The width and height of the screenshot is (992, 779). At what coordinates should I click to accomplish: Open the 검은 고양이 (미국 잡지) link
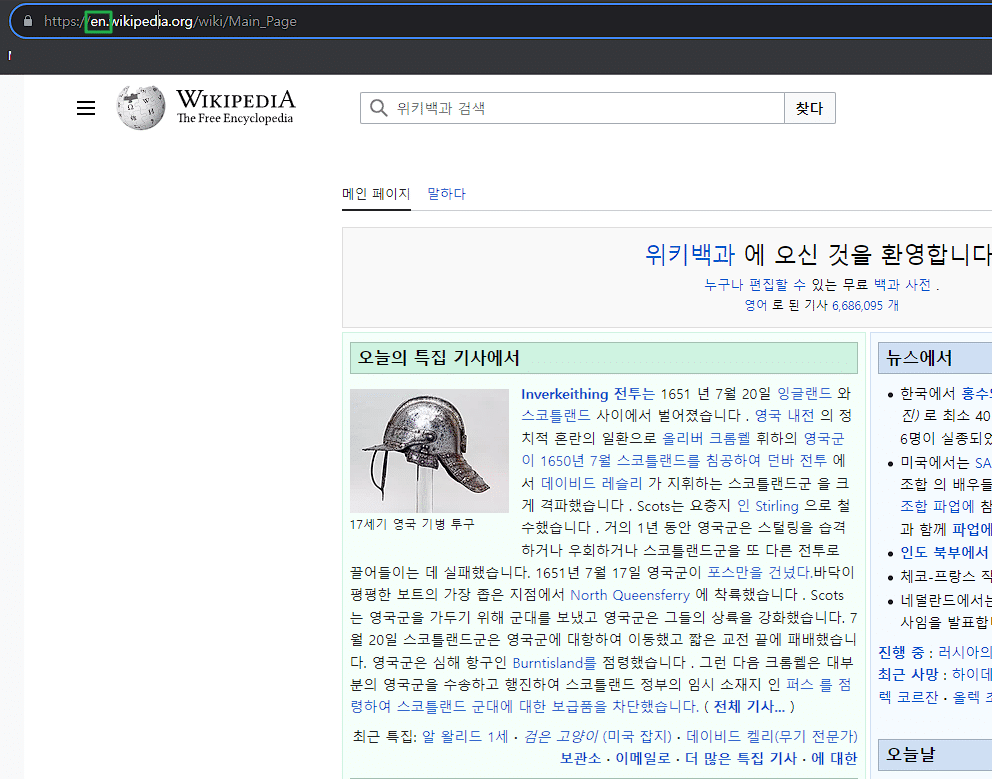point(597,737)
